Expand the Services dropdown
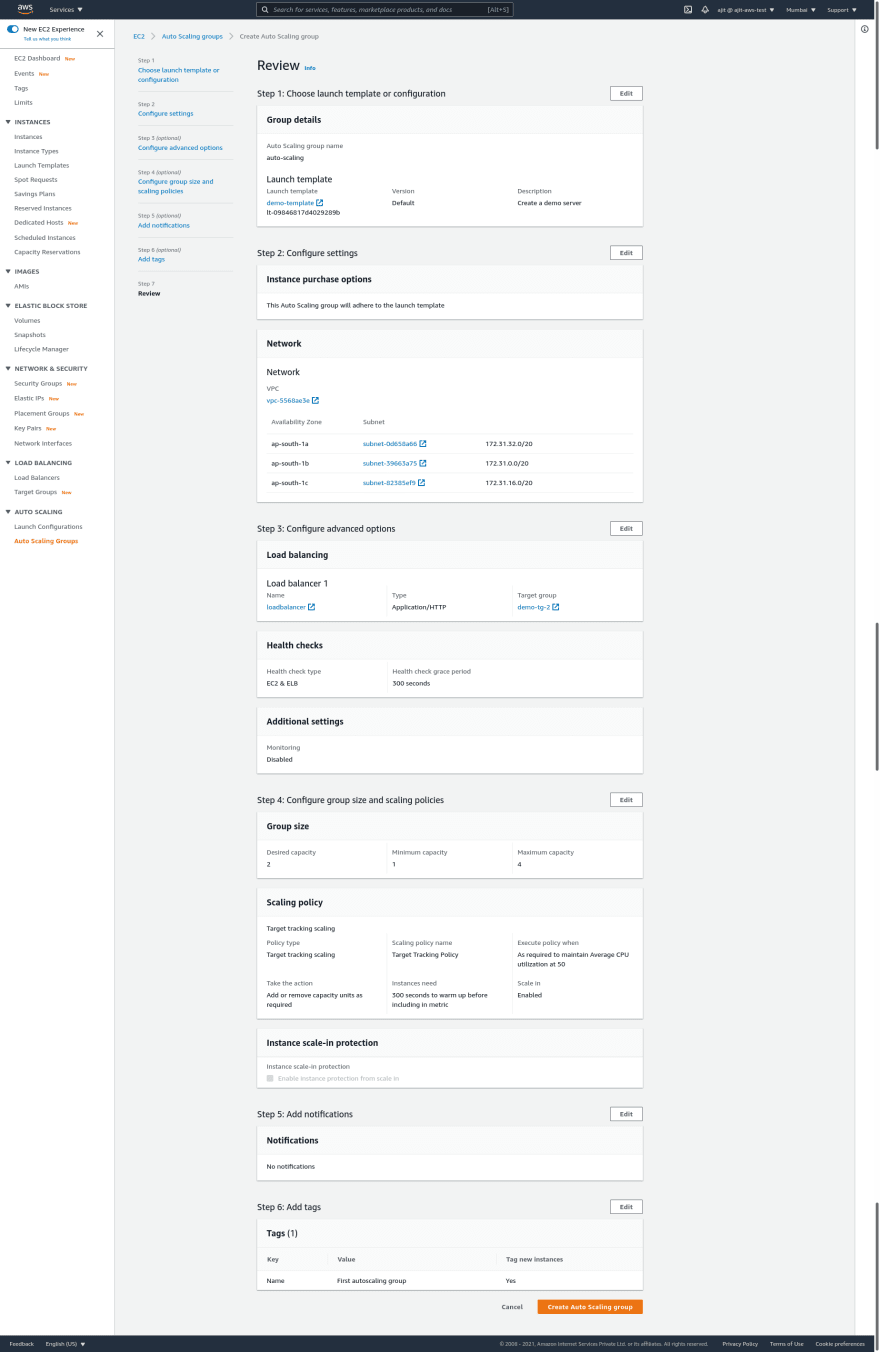Viewport: 880px width, 1352px height. tap(66, 9)
